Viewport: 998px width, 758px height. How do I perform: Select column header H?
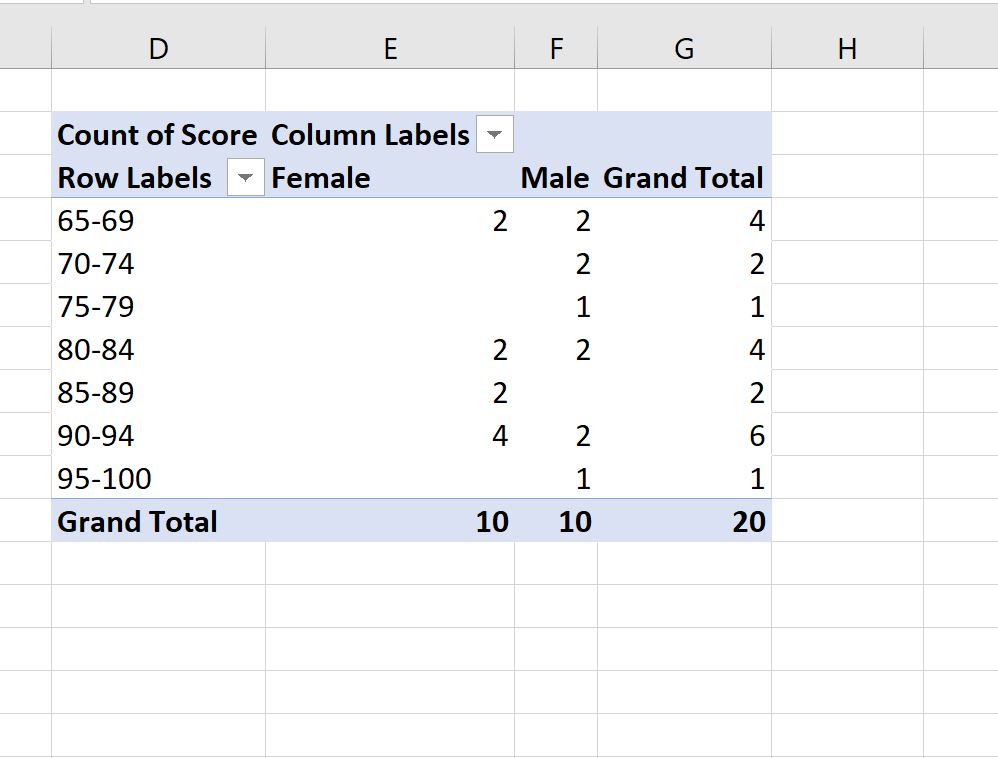tap(848, 47)
